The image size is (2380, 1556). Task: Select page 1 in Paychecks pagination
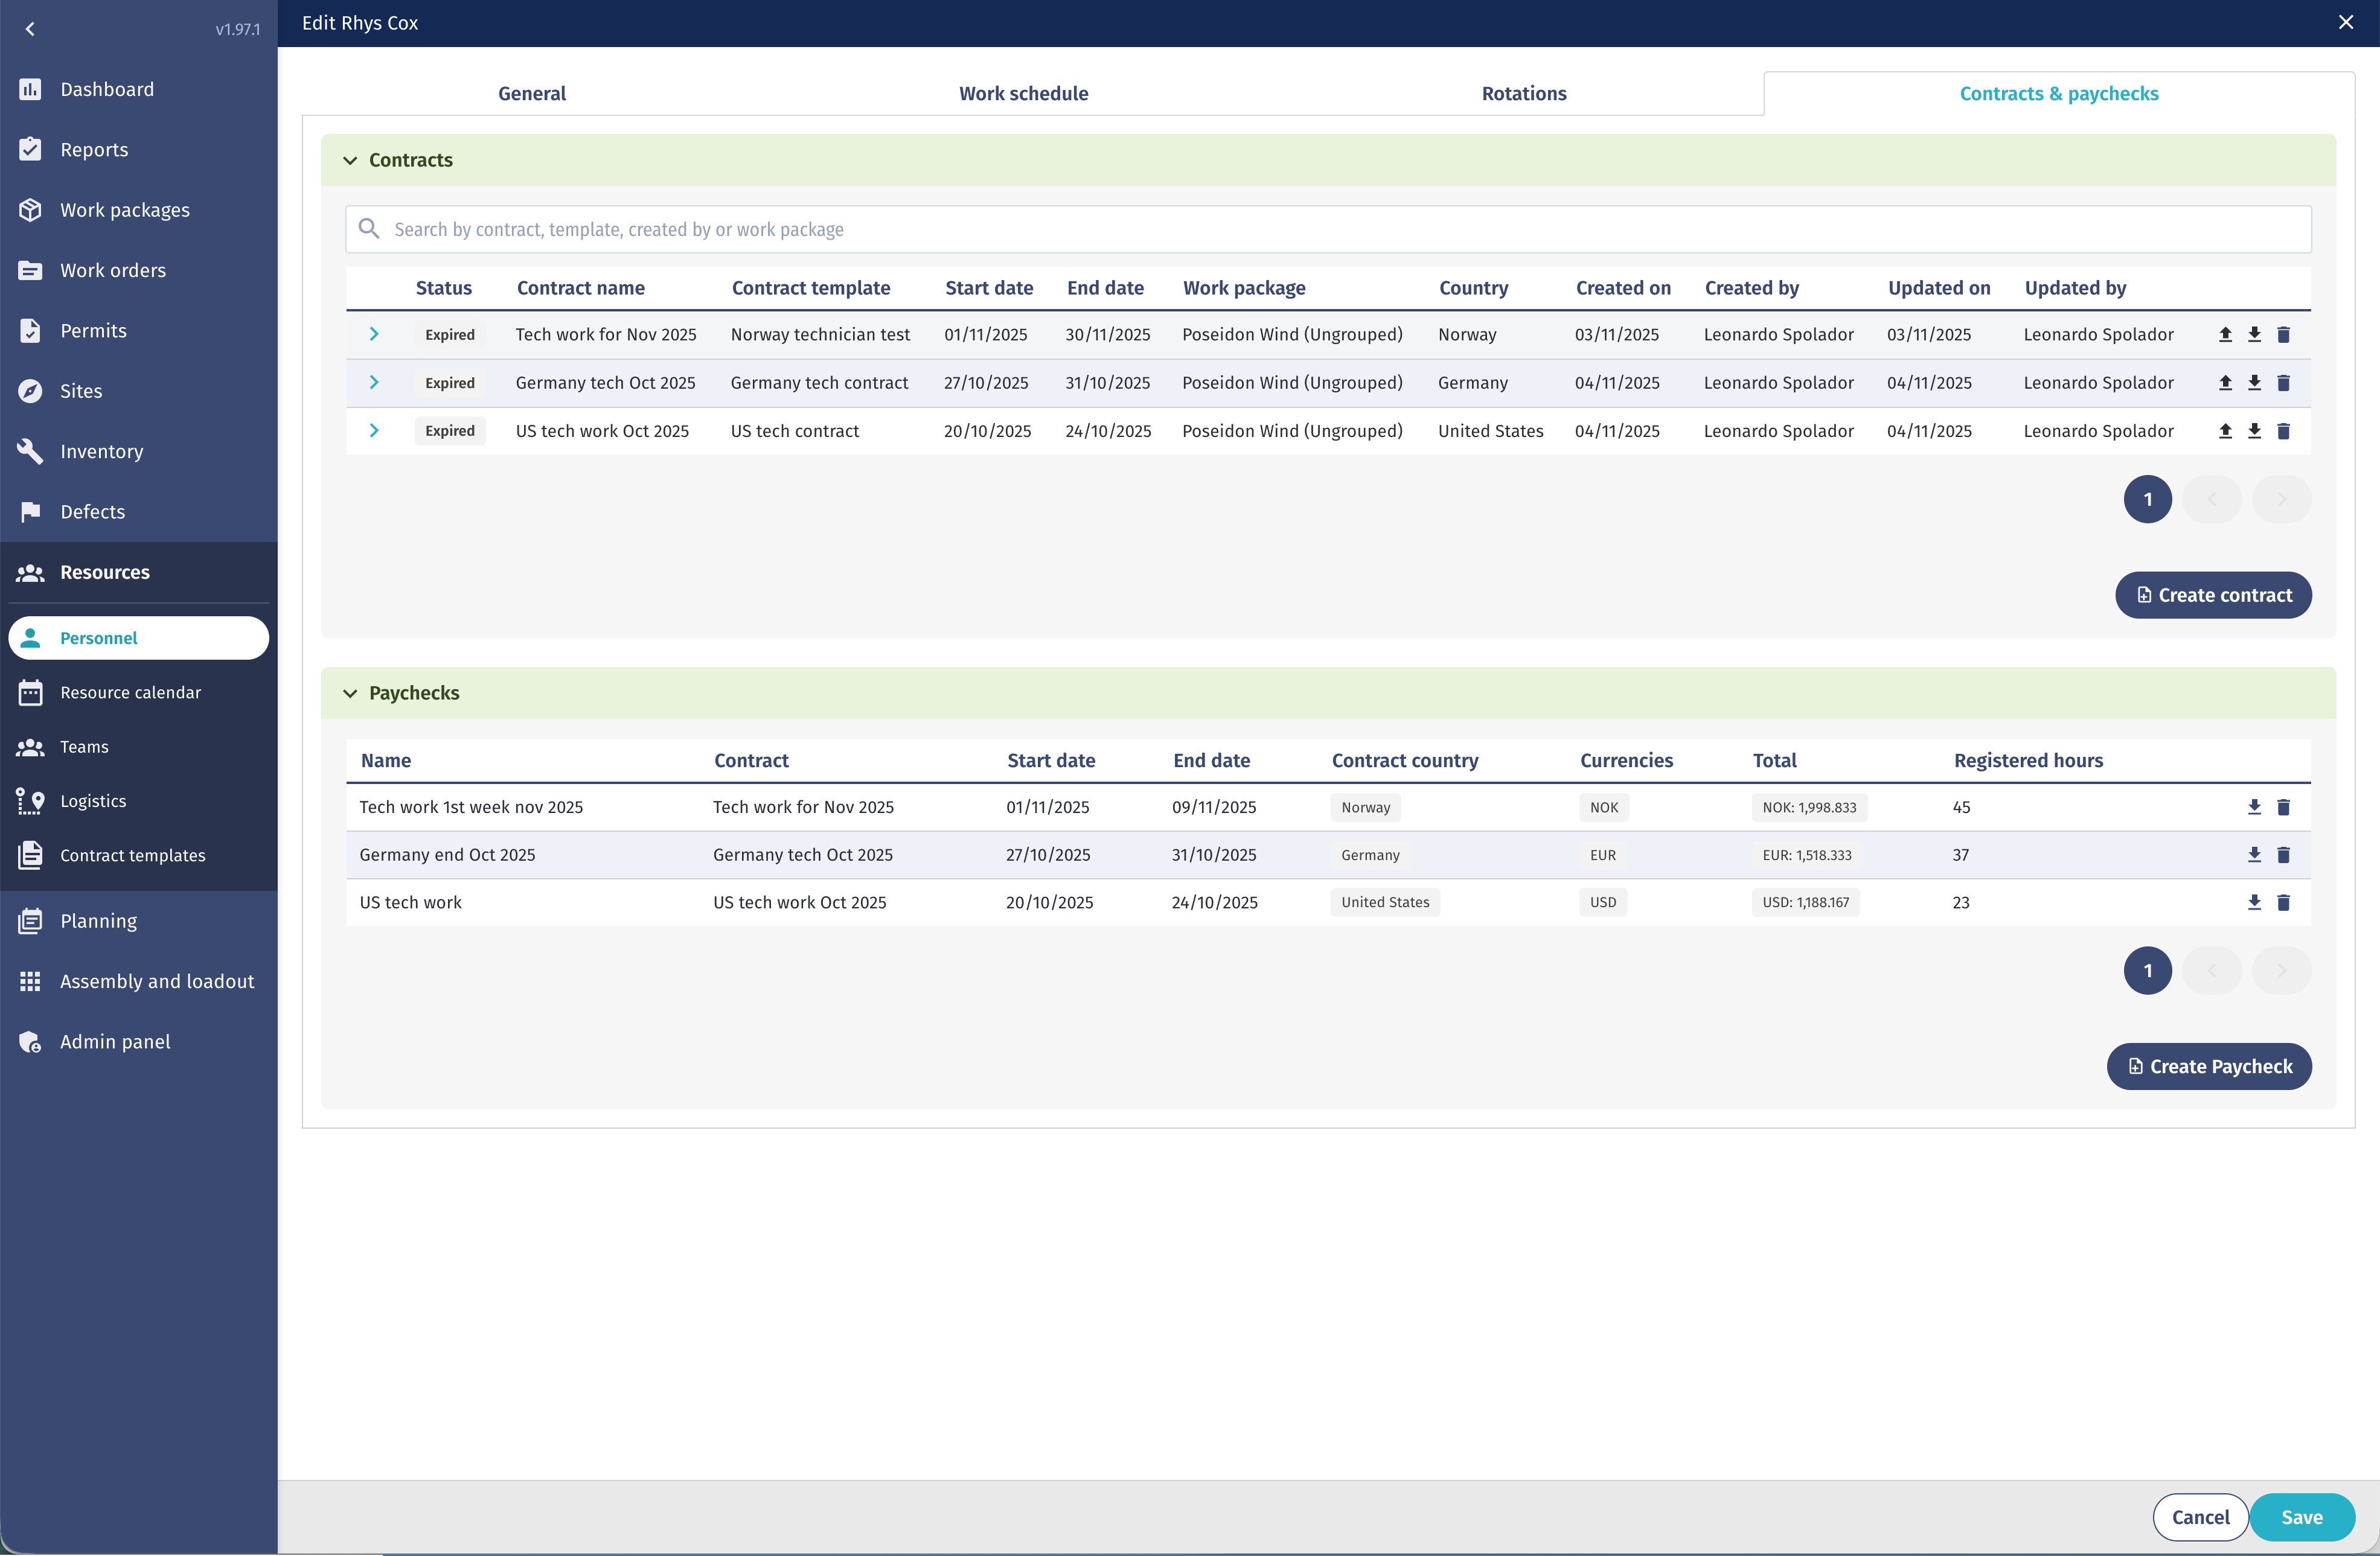2147,970
